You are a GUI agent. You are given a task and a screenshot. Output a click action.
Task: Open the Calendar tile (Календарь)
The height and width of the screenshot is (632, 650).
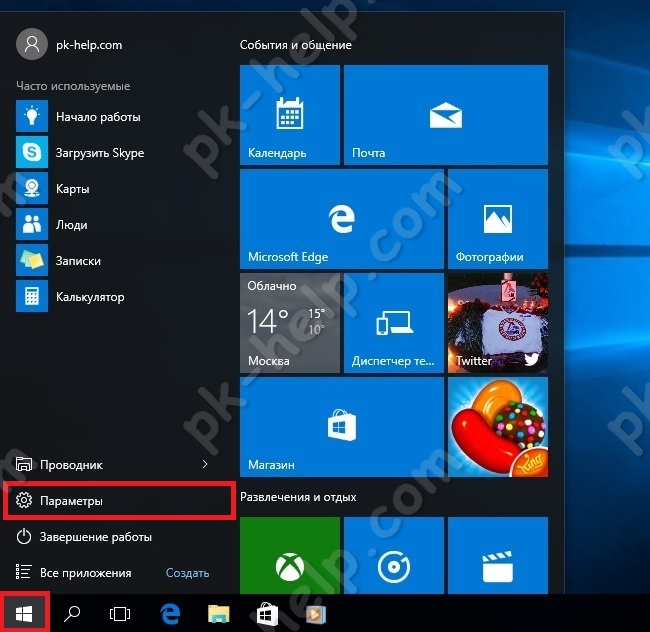(290, 115)
